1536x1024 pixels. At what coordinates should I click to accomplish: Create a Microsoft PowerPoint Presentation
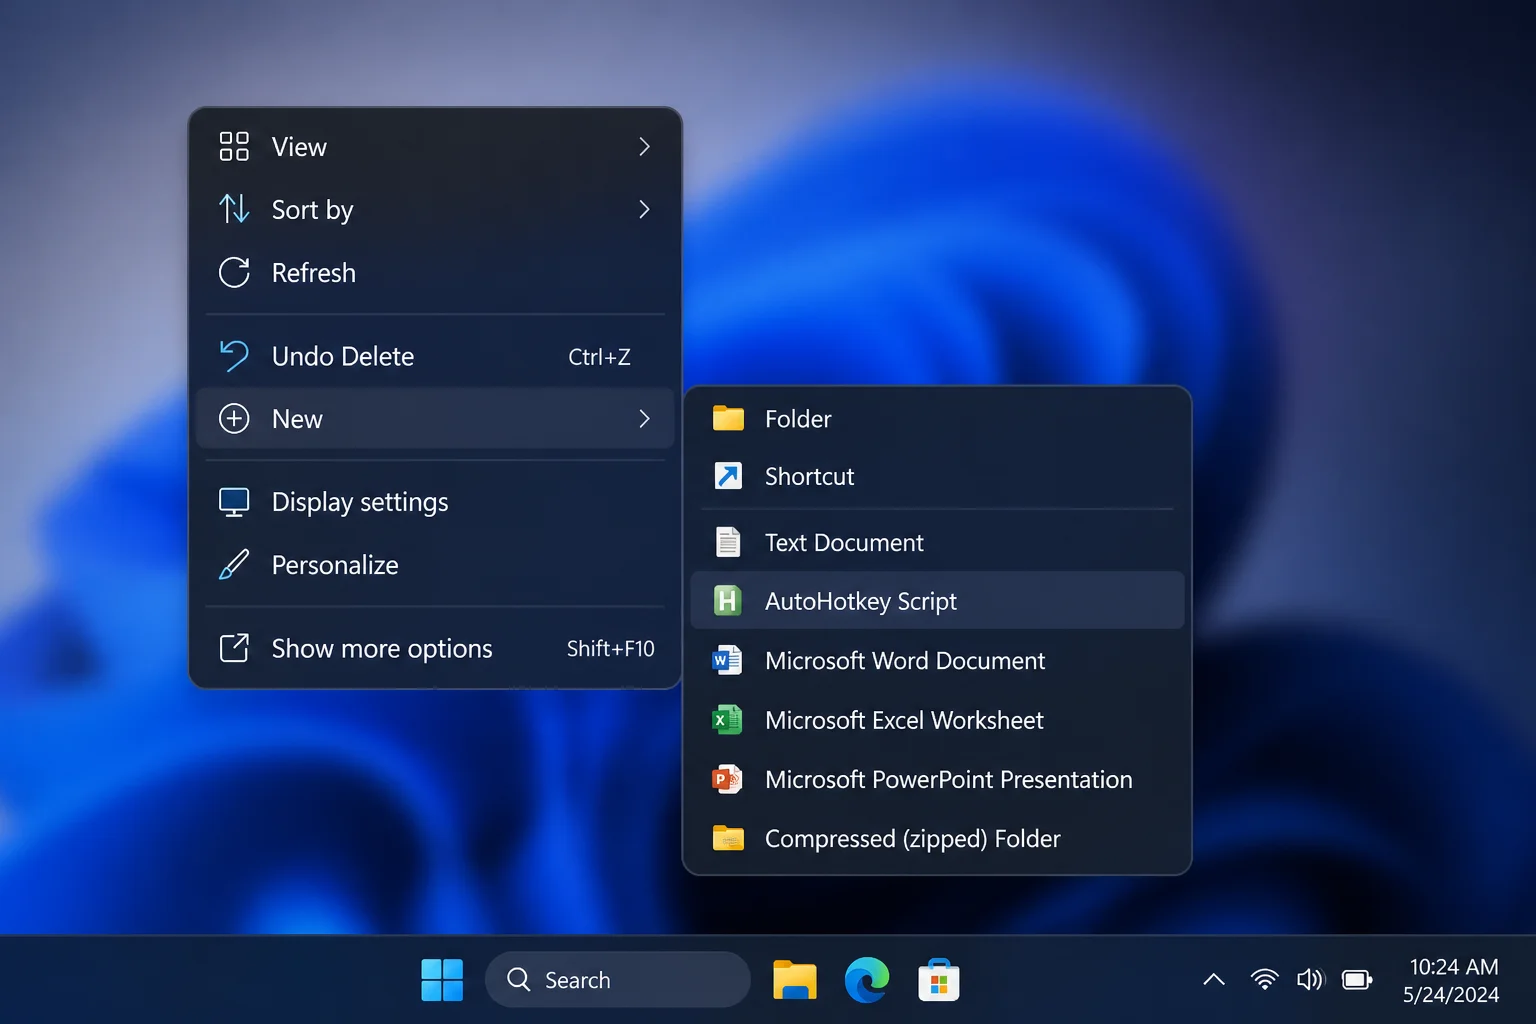click(x=937, y=779)
